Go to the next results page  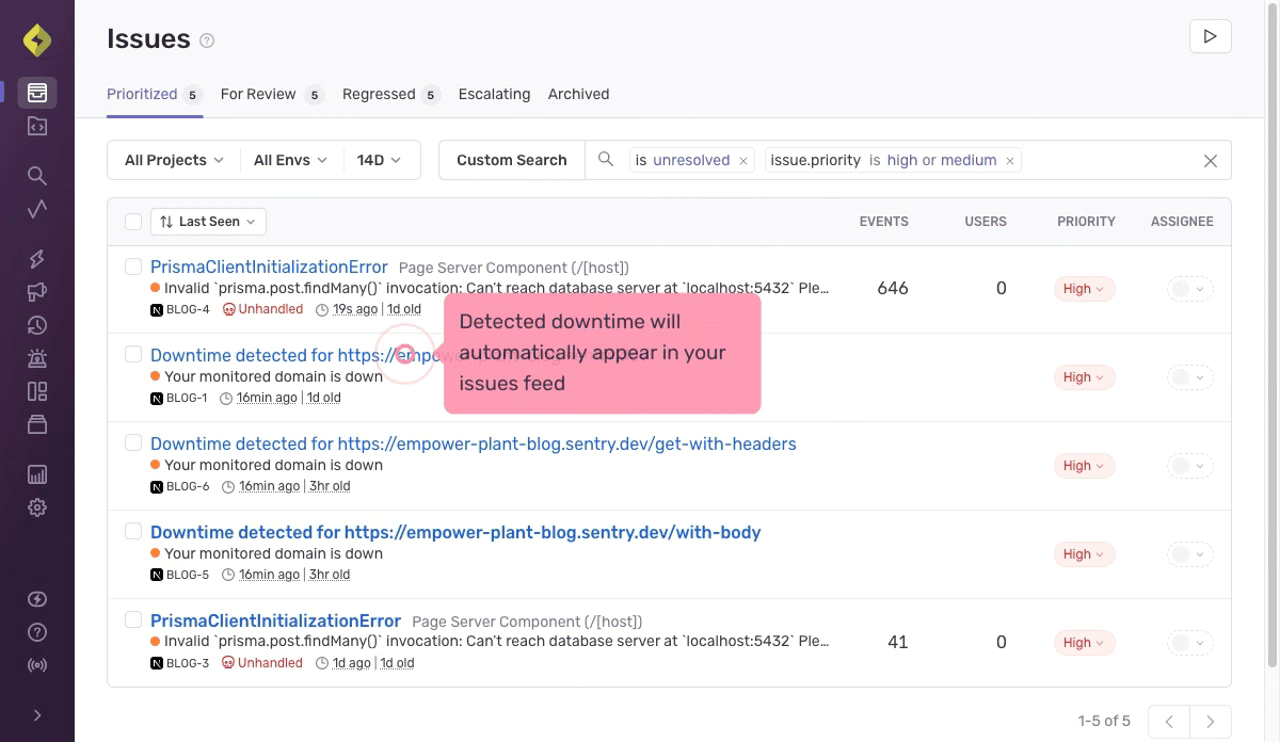pyautogui.click(x=1210, y=721)
